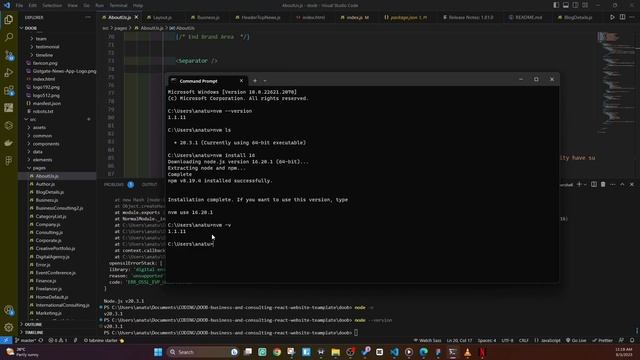Open the Terminal menu in menu bar
Viewport: 640px width, 360px height.
coord(118,5)
